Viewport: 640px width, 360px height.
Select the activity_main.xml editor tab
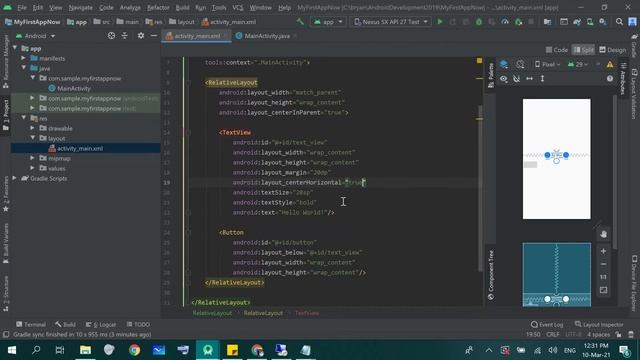(x=196, y=36)
